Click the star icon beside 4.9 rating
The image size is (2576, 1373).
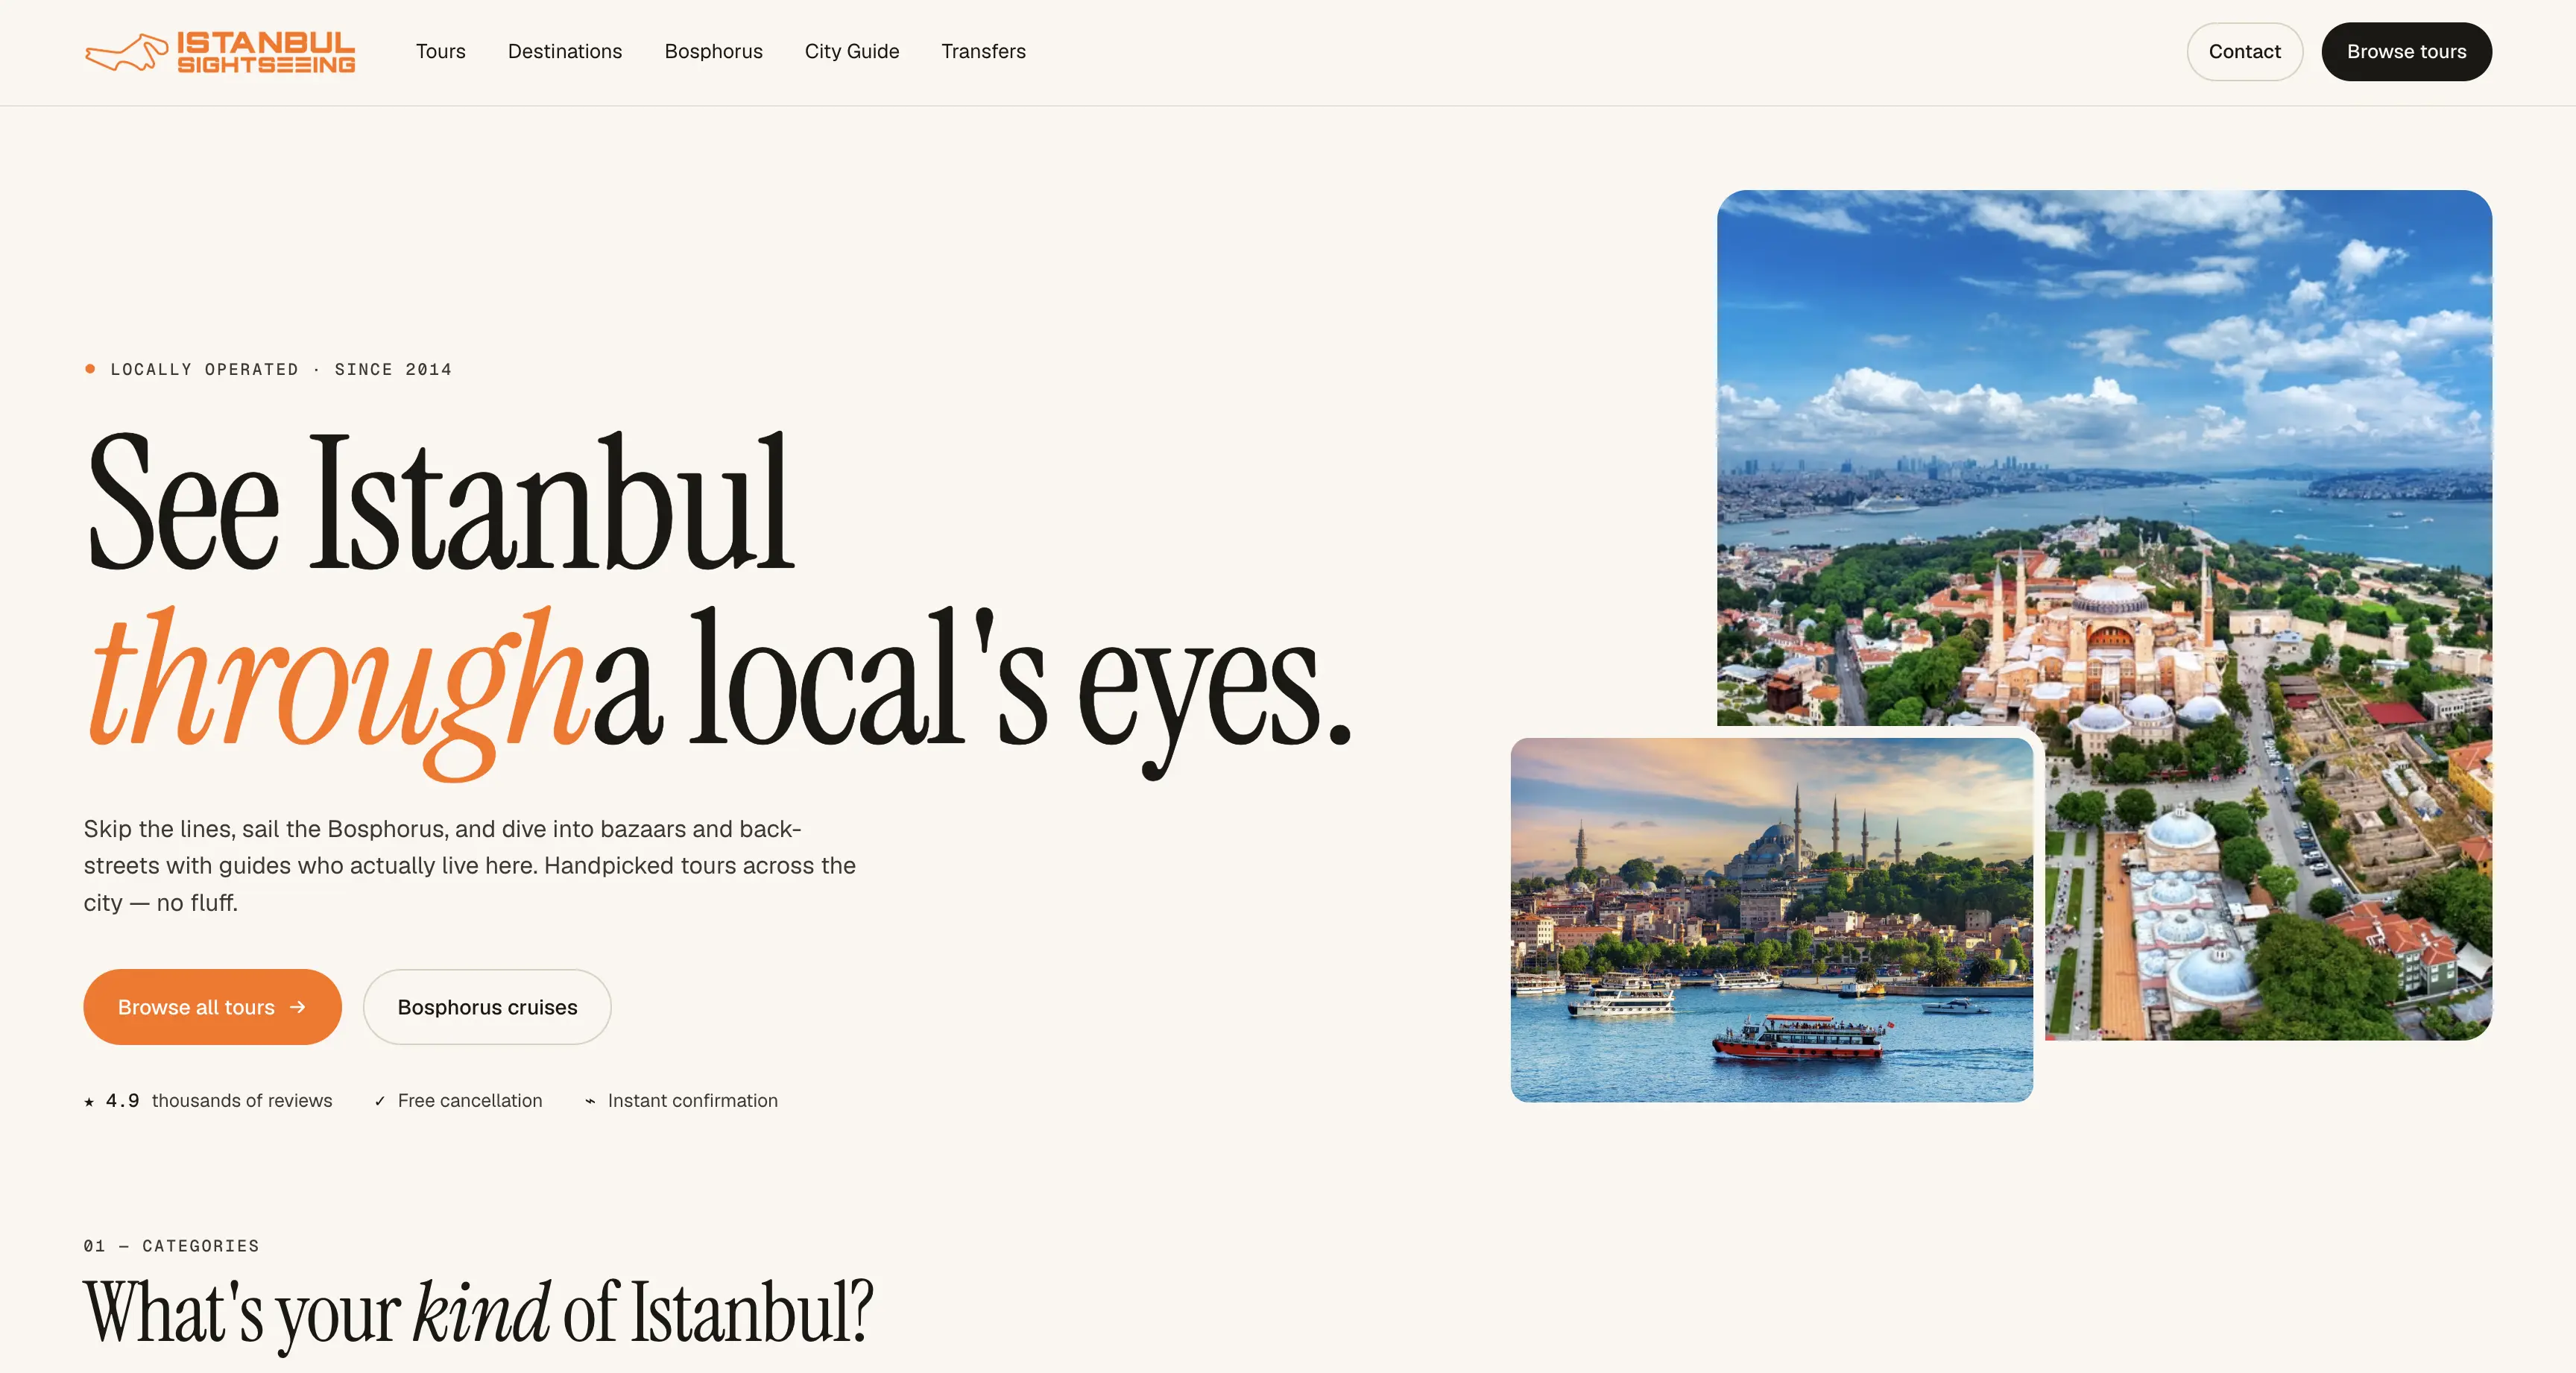point(89,1101)
